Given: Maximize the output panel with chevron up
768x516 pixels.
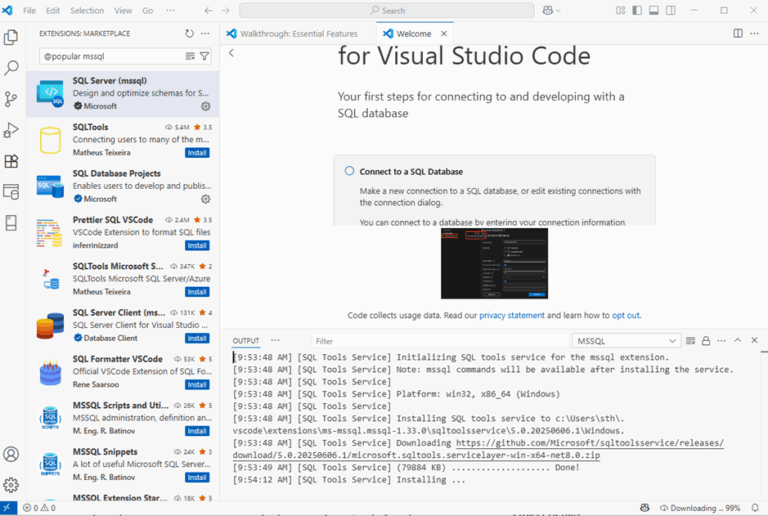Looking at the screenshot, I should (738, 341).
